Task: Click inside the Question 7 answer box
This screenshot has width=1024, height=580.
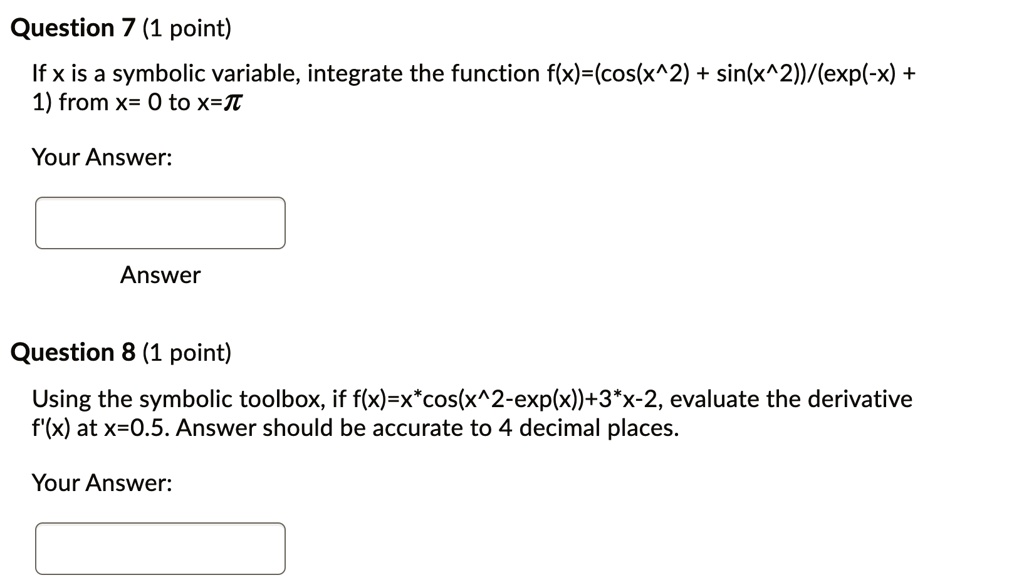Action: (x=160, y=222)
